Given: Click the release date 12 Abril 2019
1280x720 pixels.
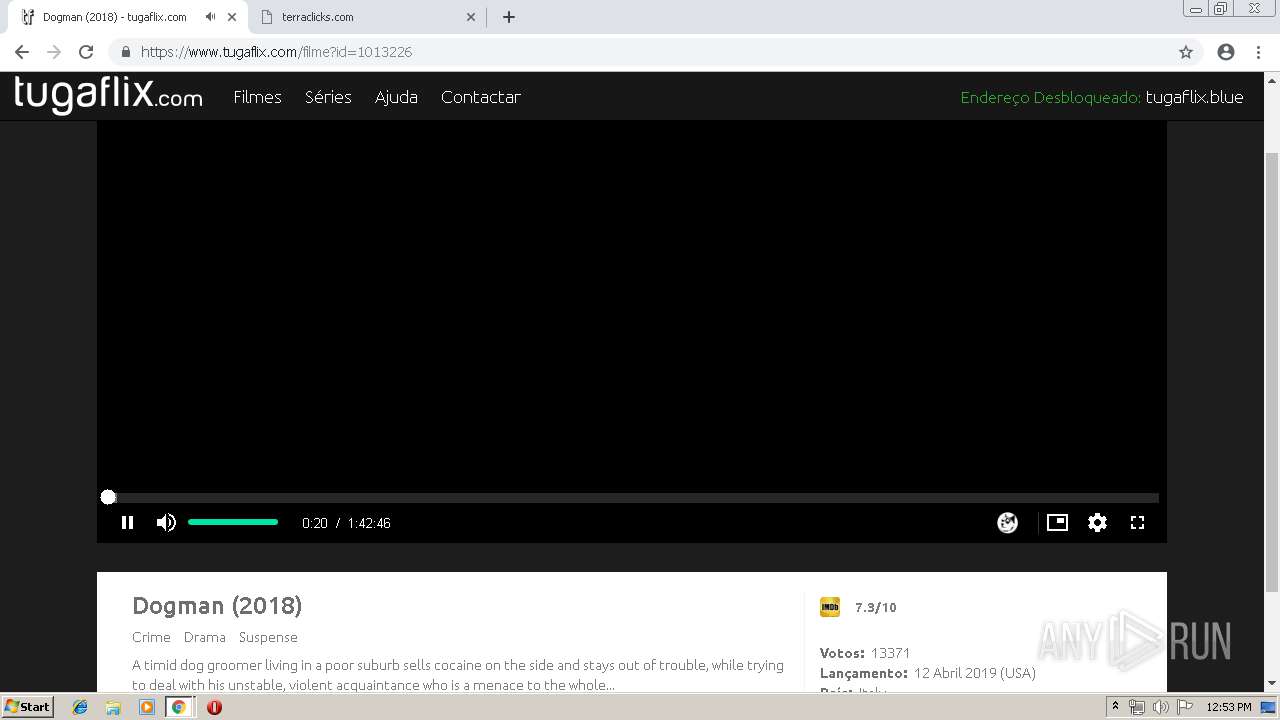Looking at the screenshot, I should tap(975, 673).
